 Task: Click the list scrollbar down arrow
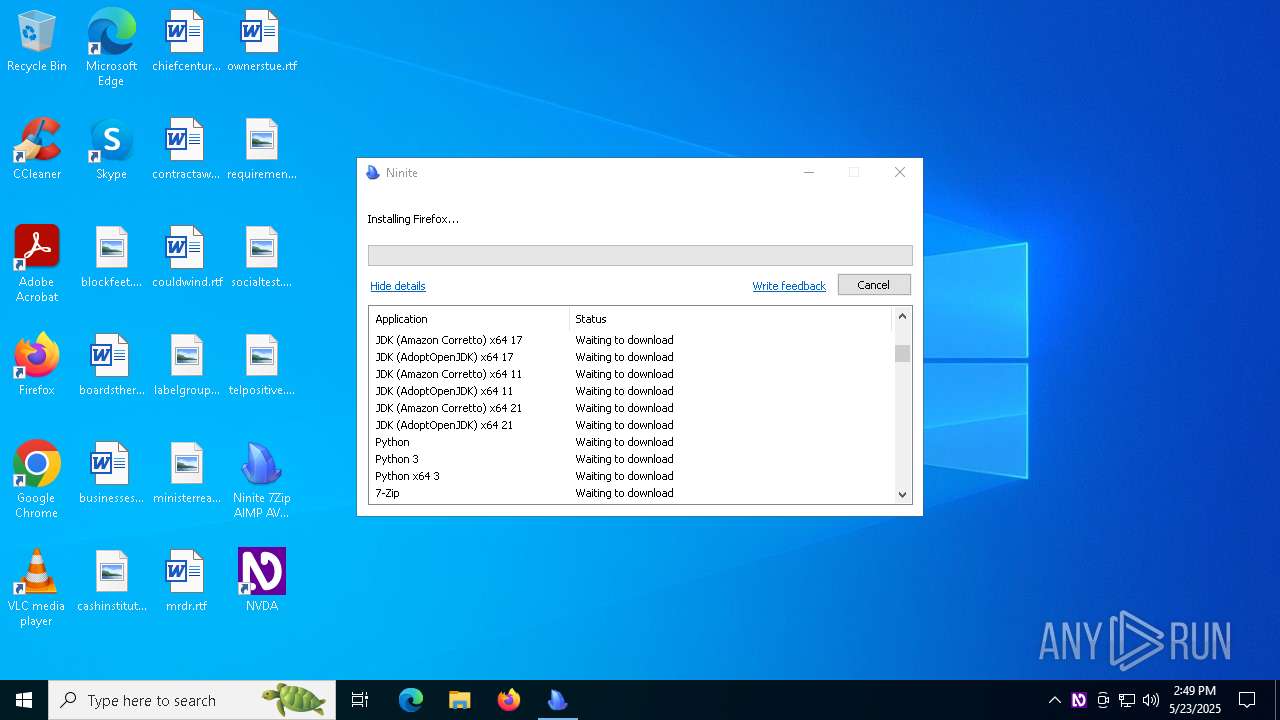(902, 494)
